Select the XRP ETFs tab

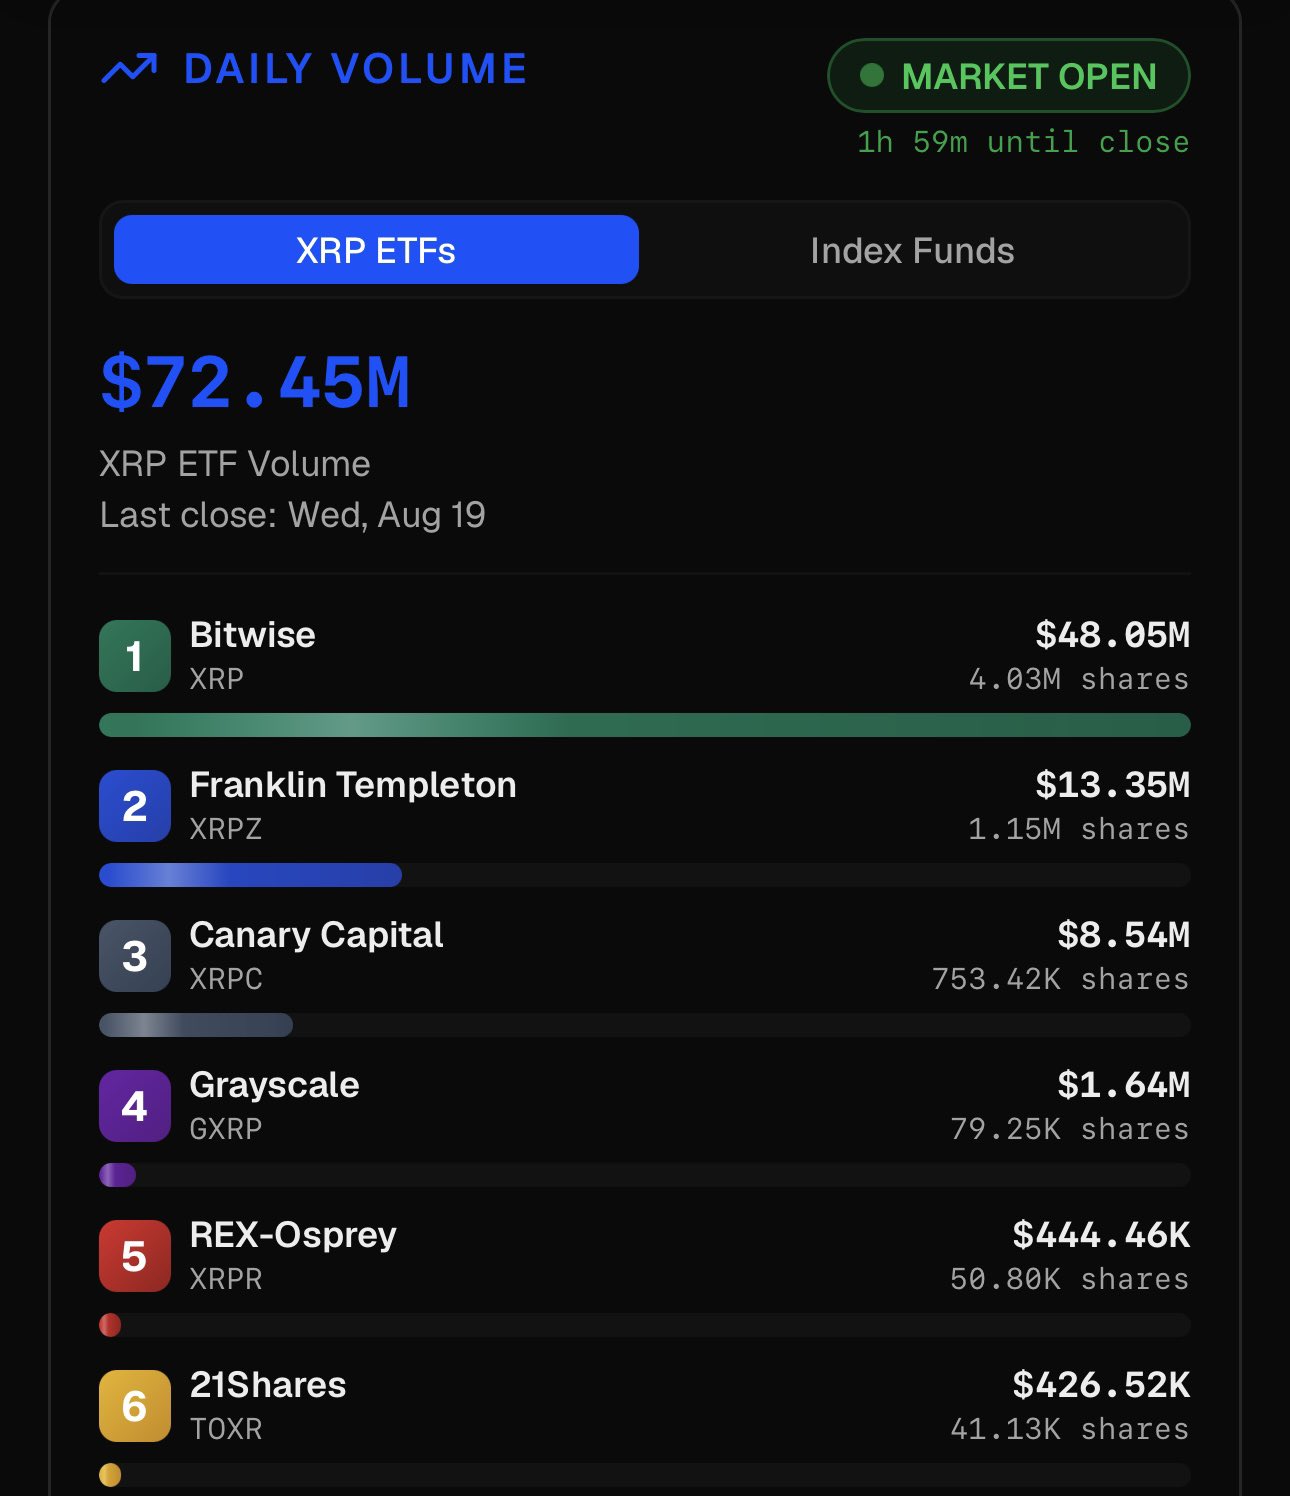pyautogui.click(x=376, y=250)
